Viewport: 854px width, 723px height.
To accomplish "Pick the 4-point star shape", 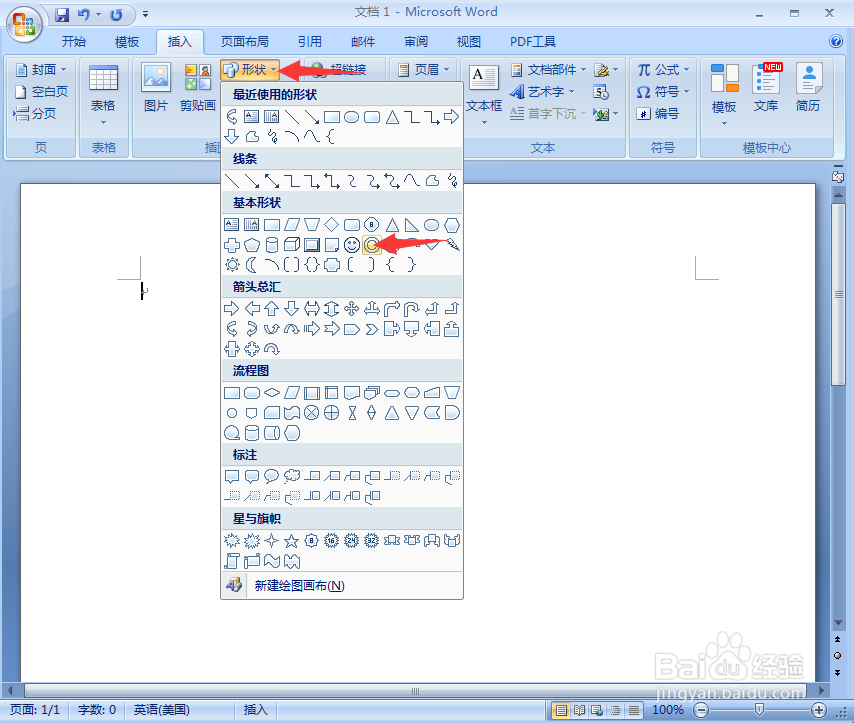I will (x=272, y=540).
